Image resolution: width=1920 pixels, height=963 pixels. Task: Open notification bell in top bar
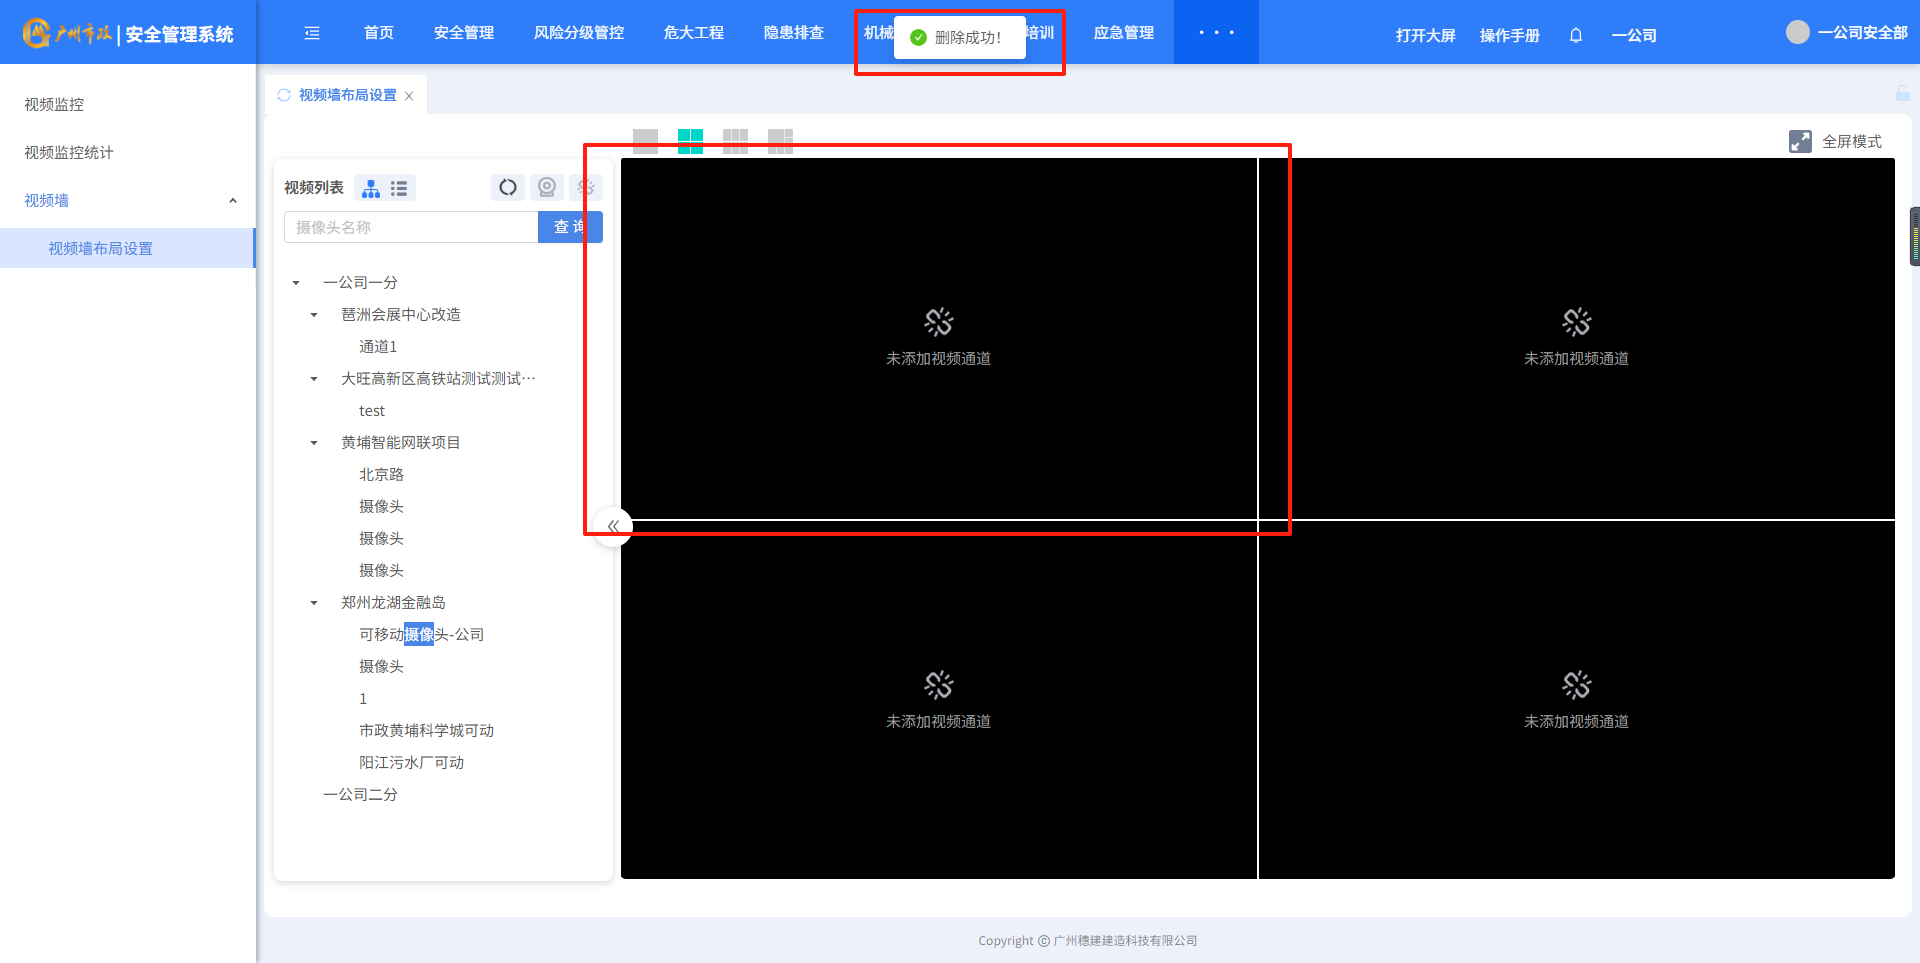tap(1576, 35)
